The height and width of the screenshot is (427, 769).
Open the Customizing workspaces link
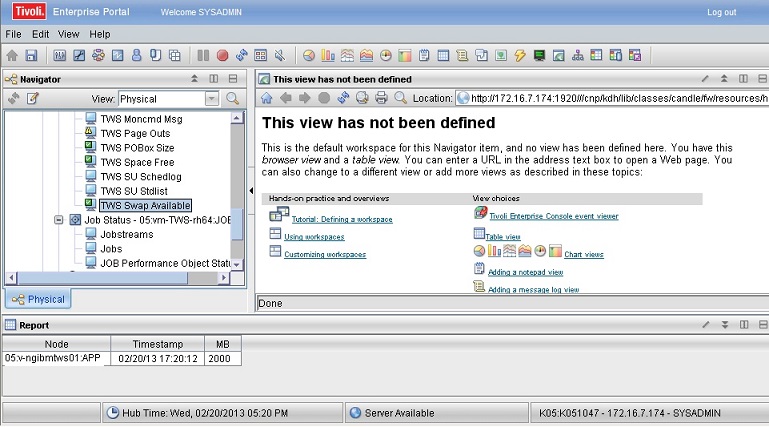(x=325, y=254)
